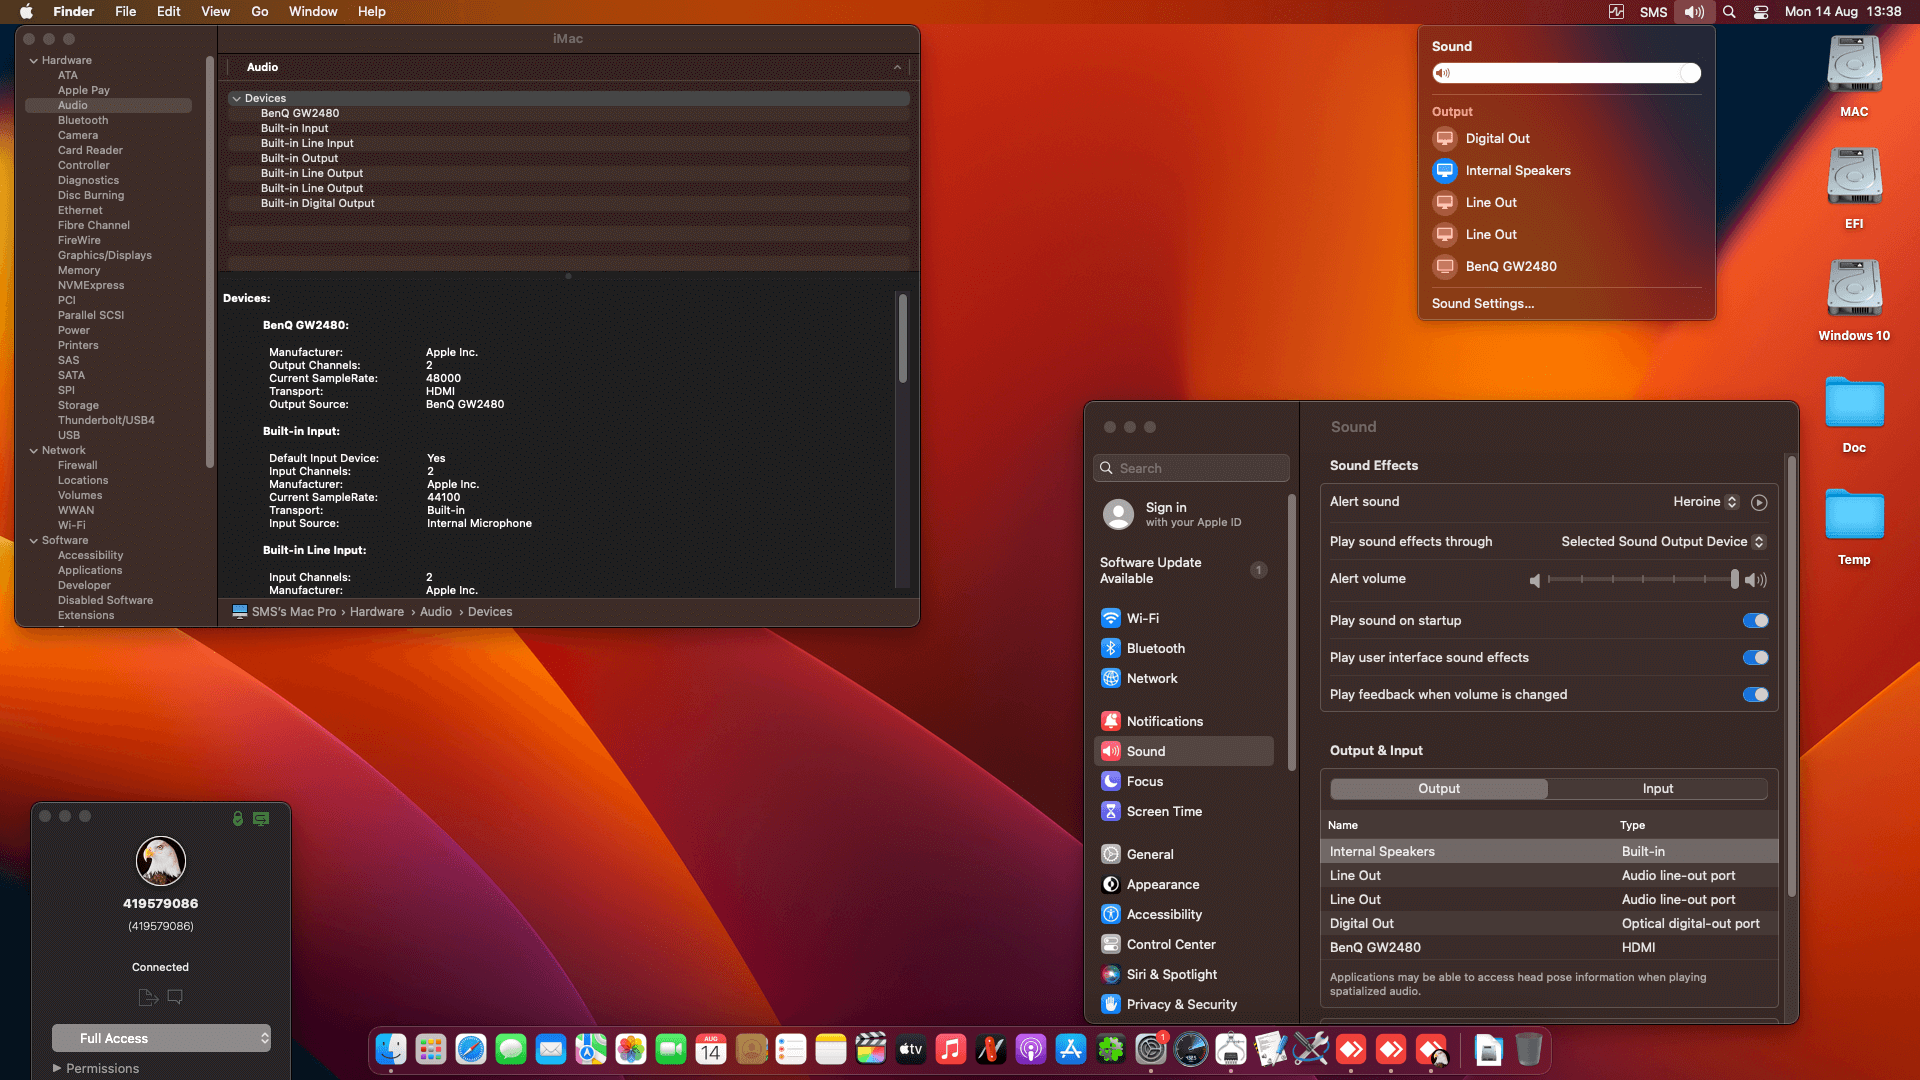Adjust the Alert volume slider
The width and height of the screenshot is (1920, 1080).
pos(1642,580)
